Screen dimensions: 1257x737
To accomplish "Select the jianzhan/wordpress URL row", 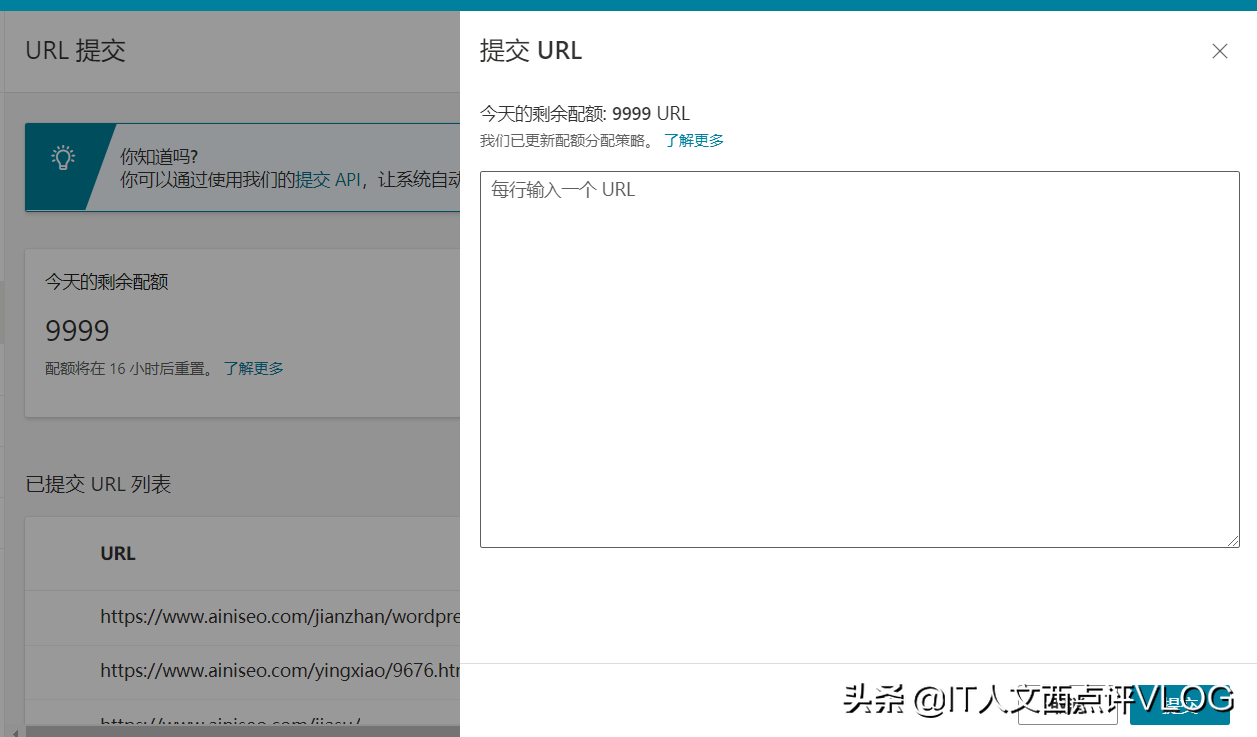I will pyautogui.click(x=242, y=617).
